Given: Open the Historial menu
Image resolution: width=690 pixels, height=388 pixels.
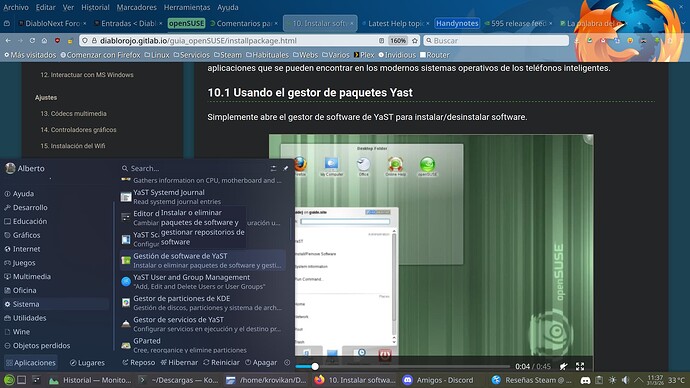Looking at the screenshot, I should coord(95,7).
